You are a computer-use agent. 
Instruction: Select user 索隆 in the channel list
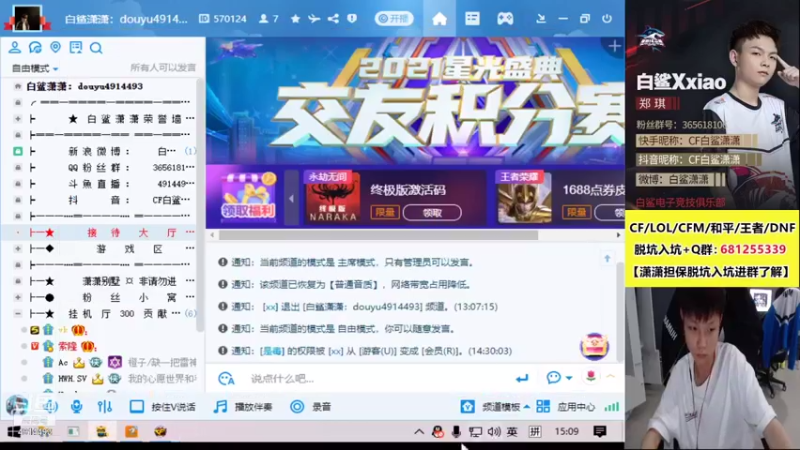pos(67,346)
